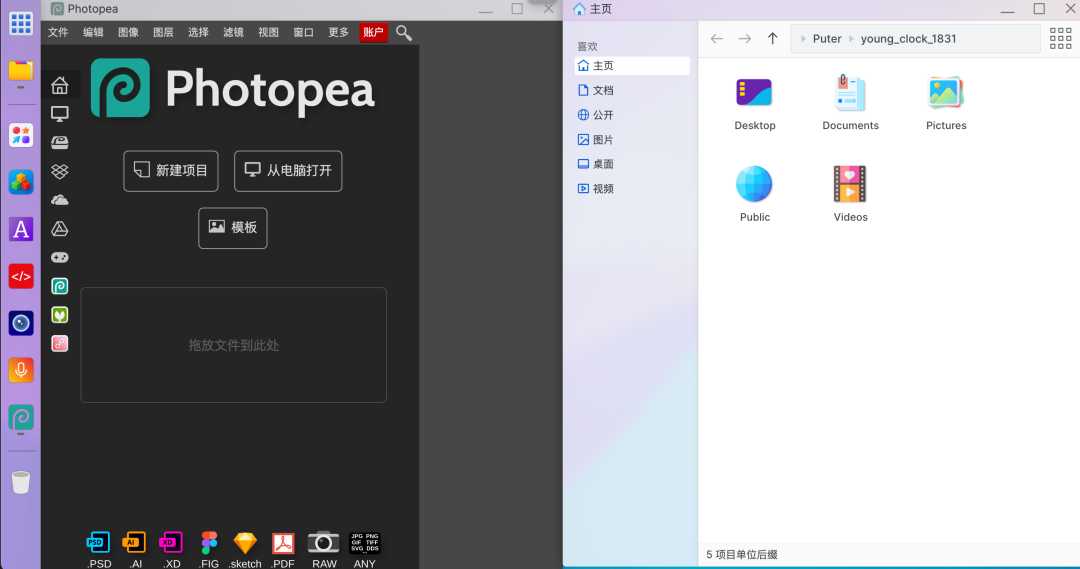Viewport: 1080px width, 569px height.
Task: Click the 新建项目 button
Action: [x=171, y=171]
